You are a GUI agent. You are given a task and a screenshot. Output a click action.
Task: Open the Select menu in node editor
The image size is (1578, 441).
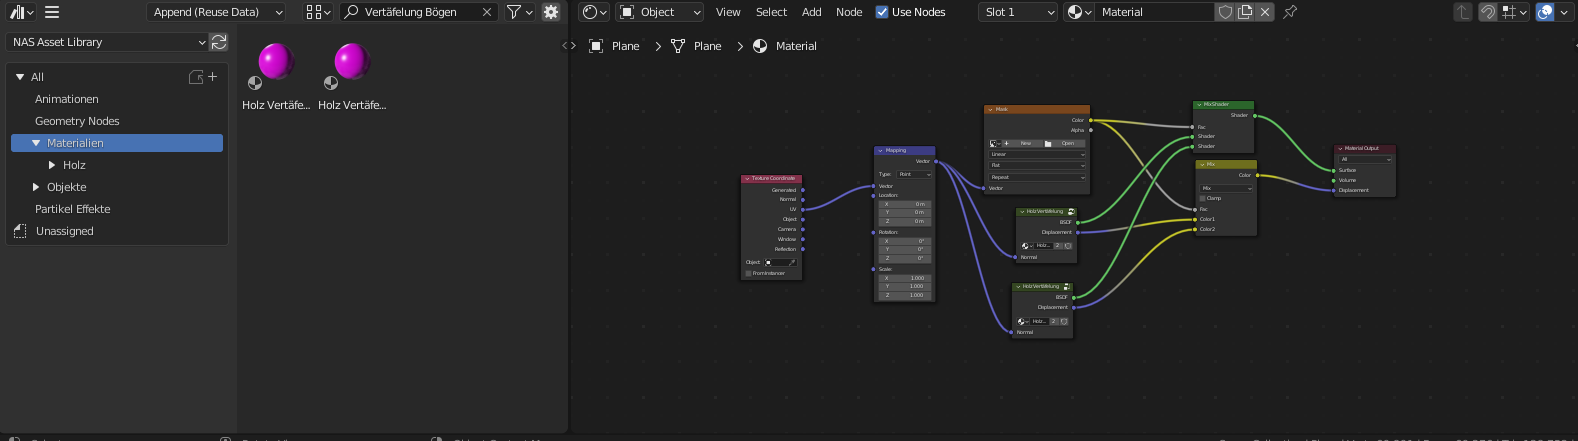pyautogui.click(x=771, y=12)
